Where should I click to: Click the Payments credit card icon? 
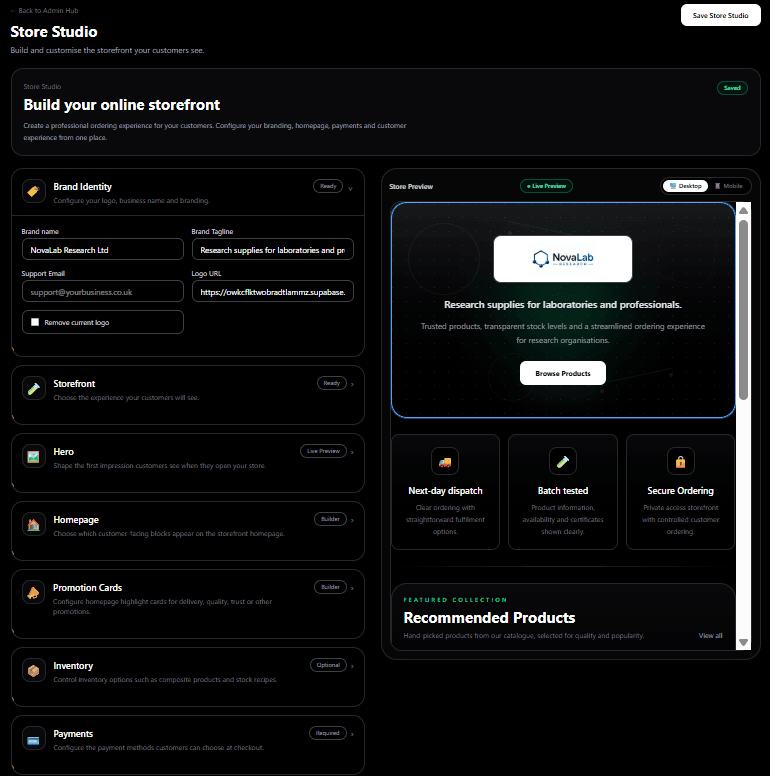(34, 740)
